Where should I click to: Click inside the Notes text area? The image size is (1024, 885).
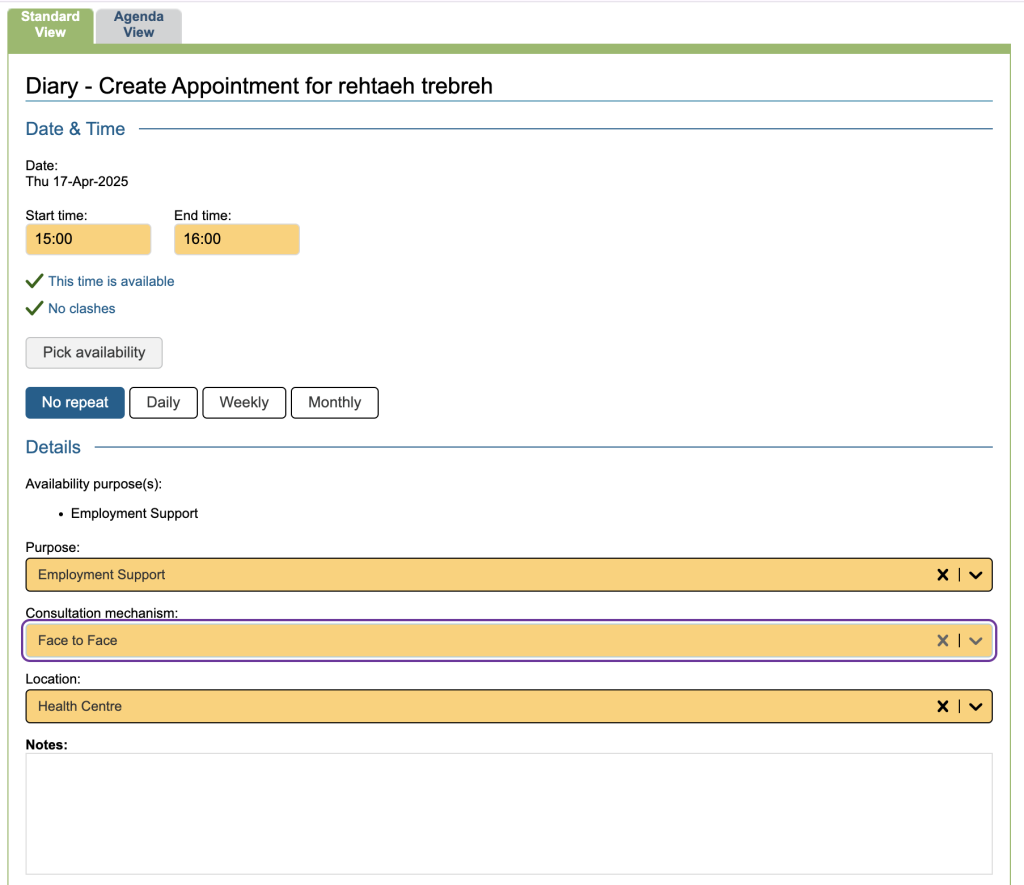(x=508, y=813)
